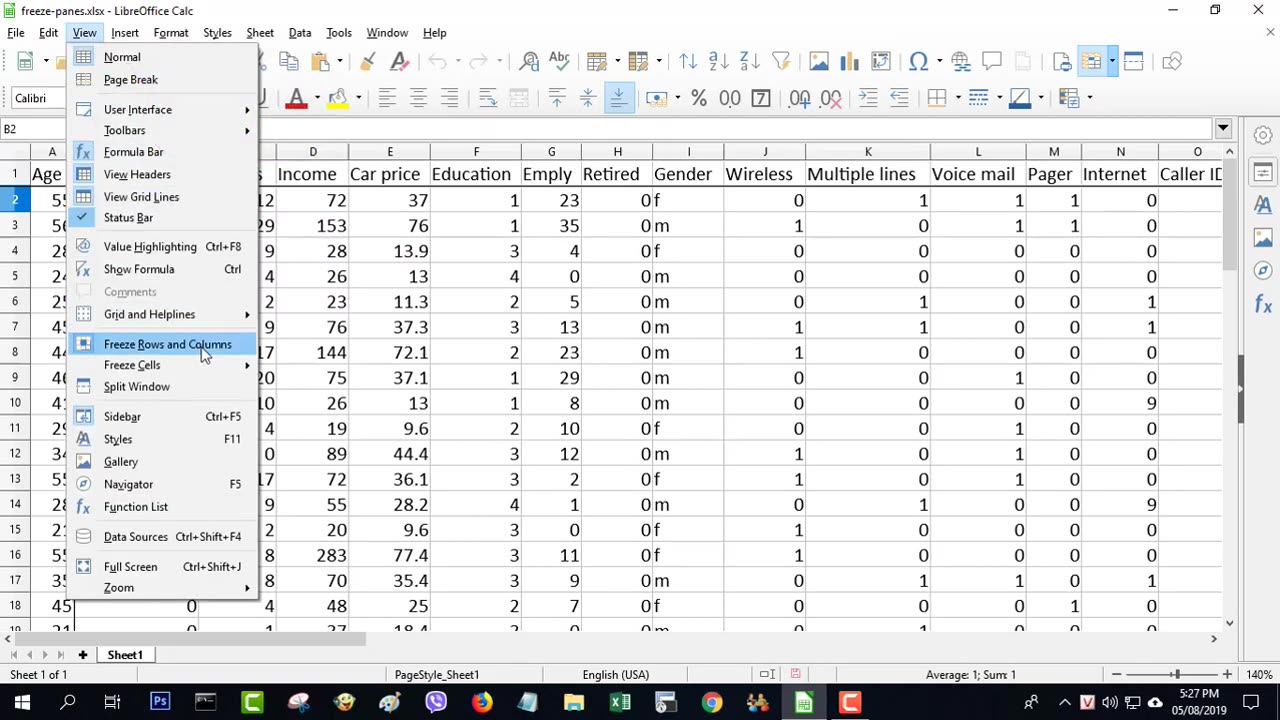
Task: Click the Insert Hyperlink toolbar icon
Action: click(960, 62)
